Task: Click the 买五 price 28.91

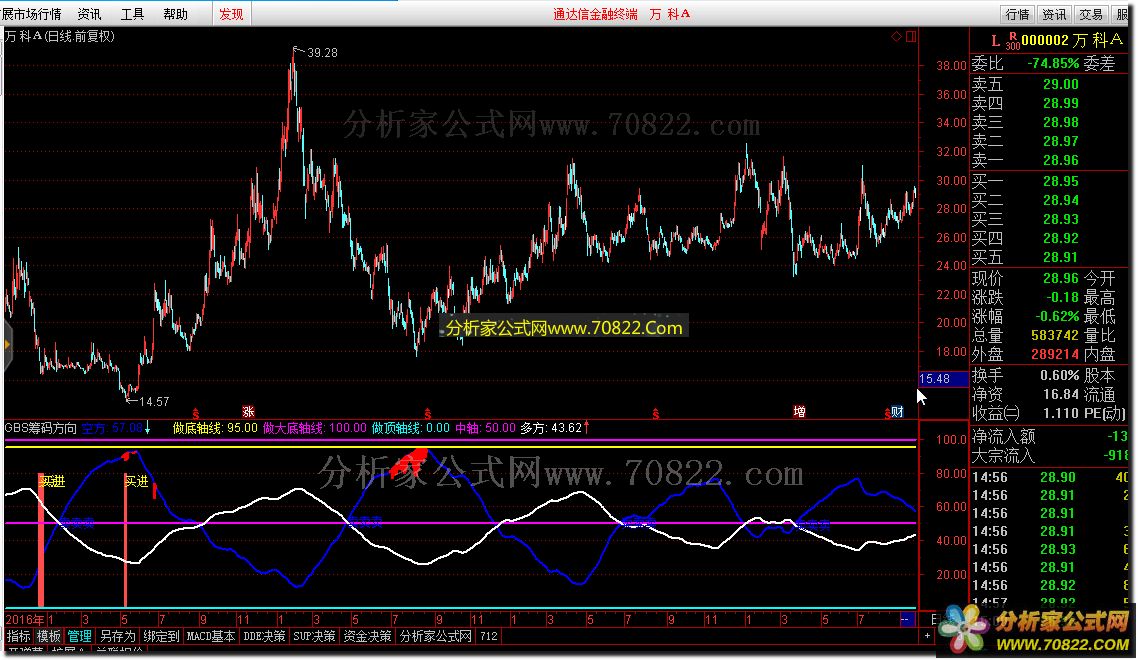Action: [1061, 257]
